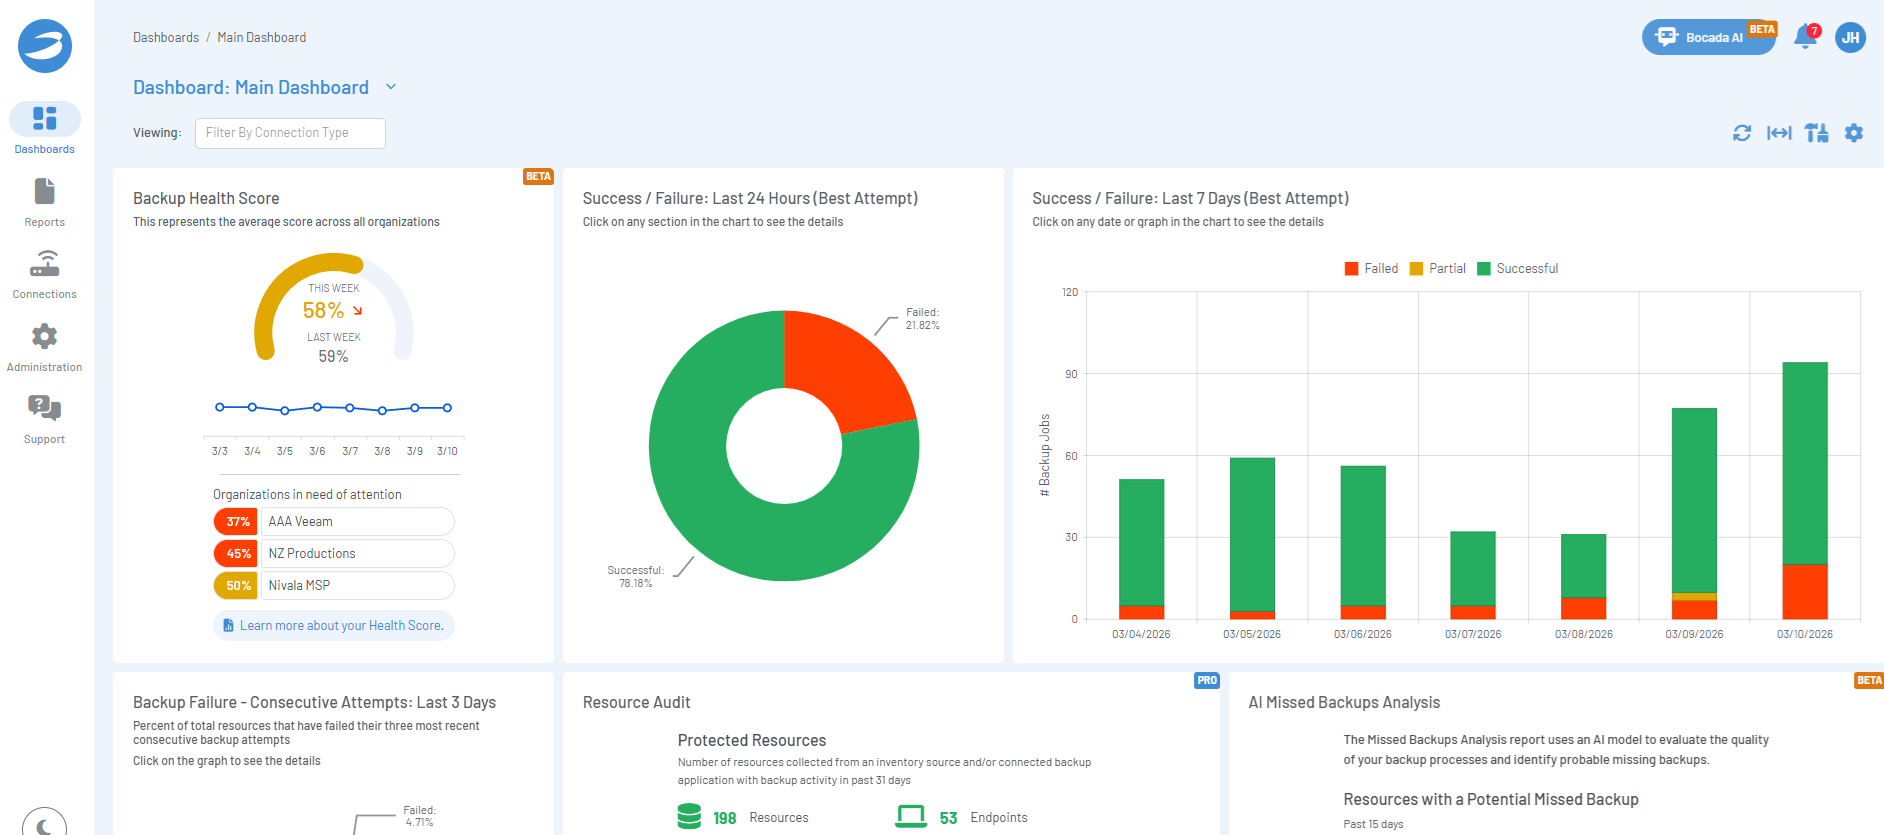Toggle the Successful legend series
The width and height of the screenshot is (1884, 835).
[1517, 269]
